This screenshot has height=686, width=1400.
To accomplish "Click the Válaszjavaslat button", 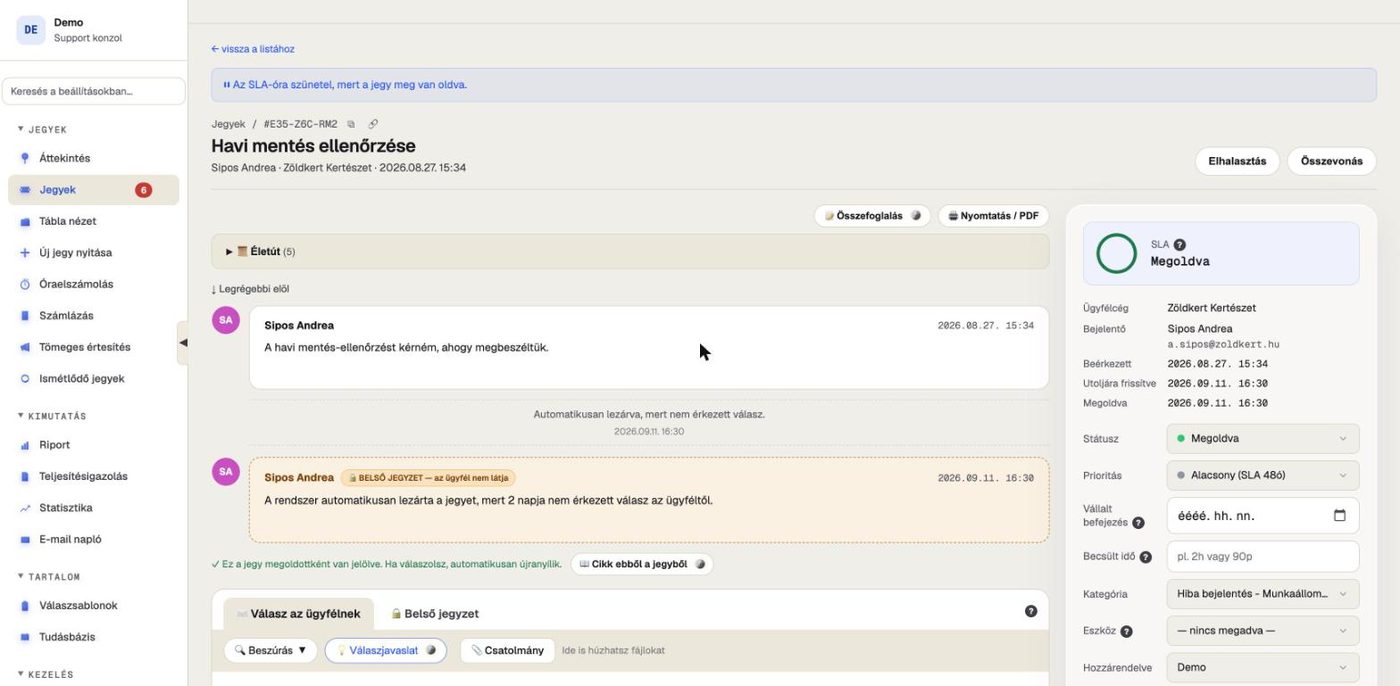I will [386, 650].
